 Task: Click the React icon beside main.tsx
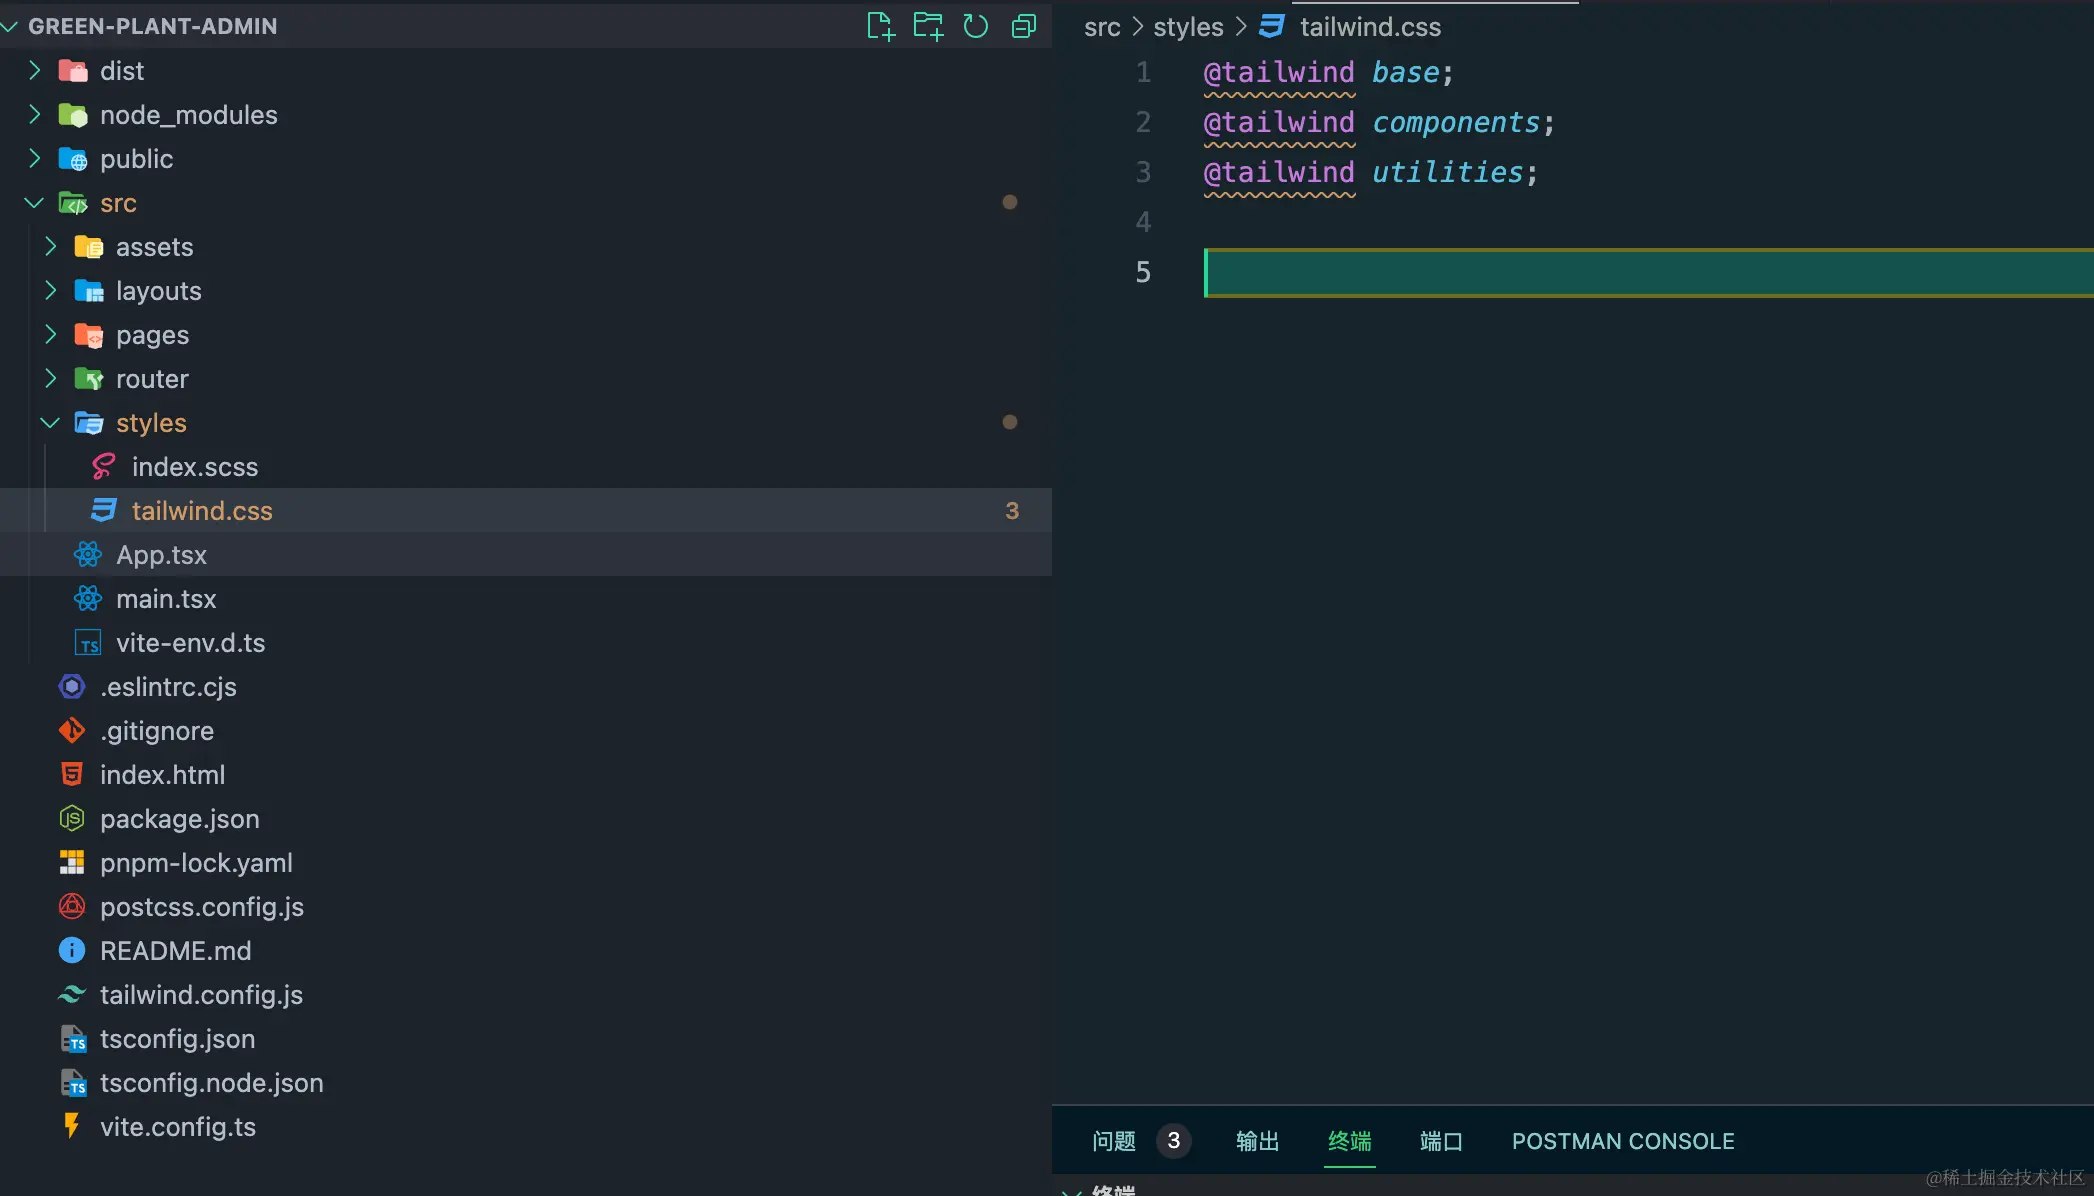[88, 598]
